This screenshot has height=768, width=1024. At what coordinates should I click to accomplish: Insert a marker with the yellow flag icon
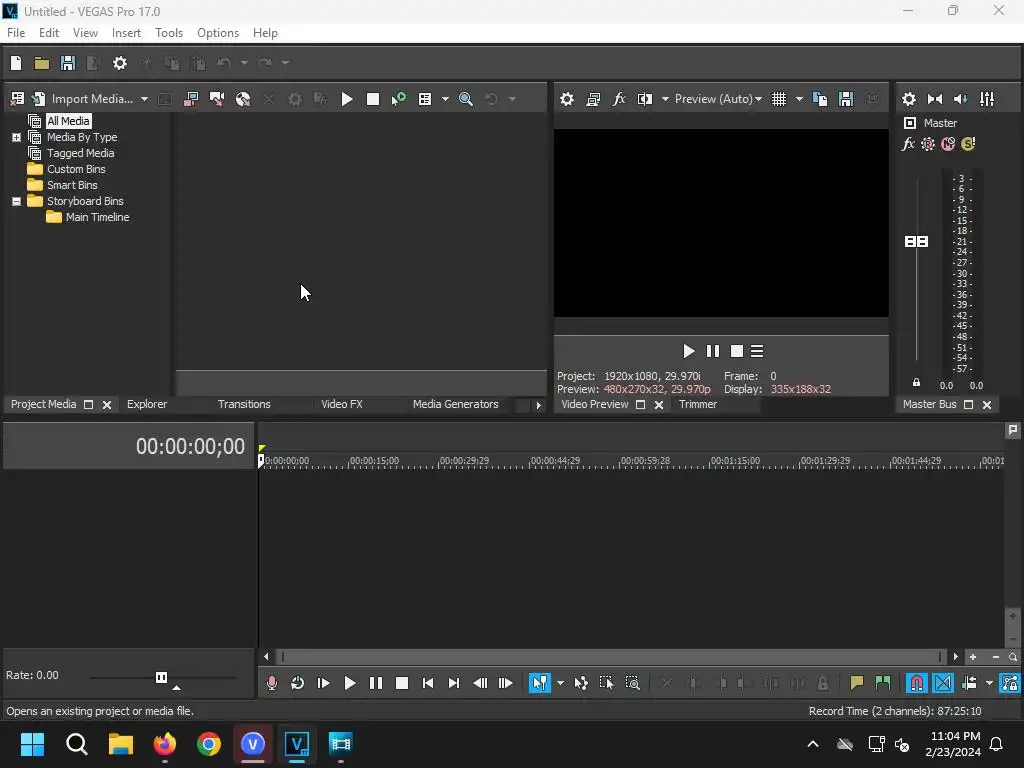(x=857, y=683)
